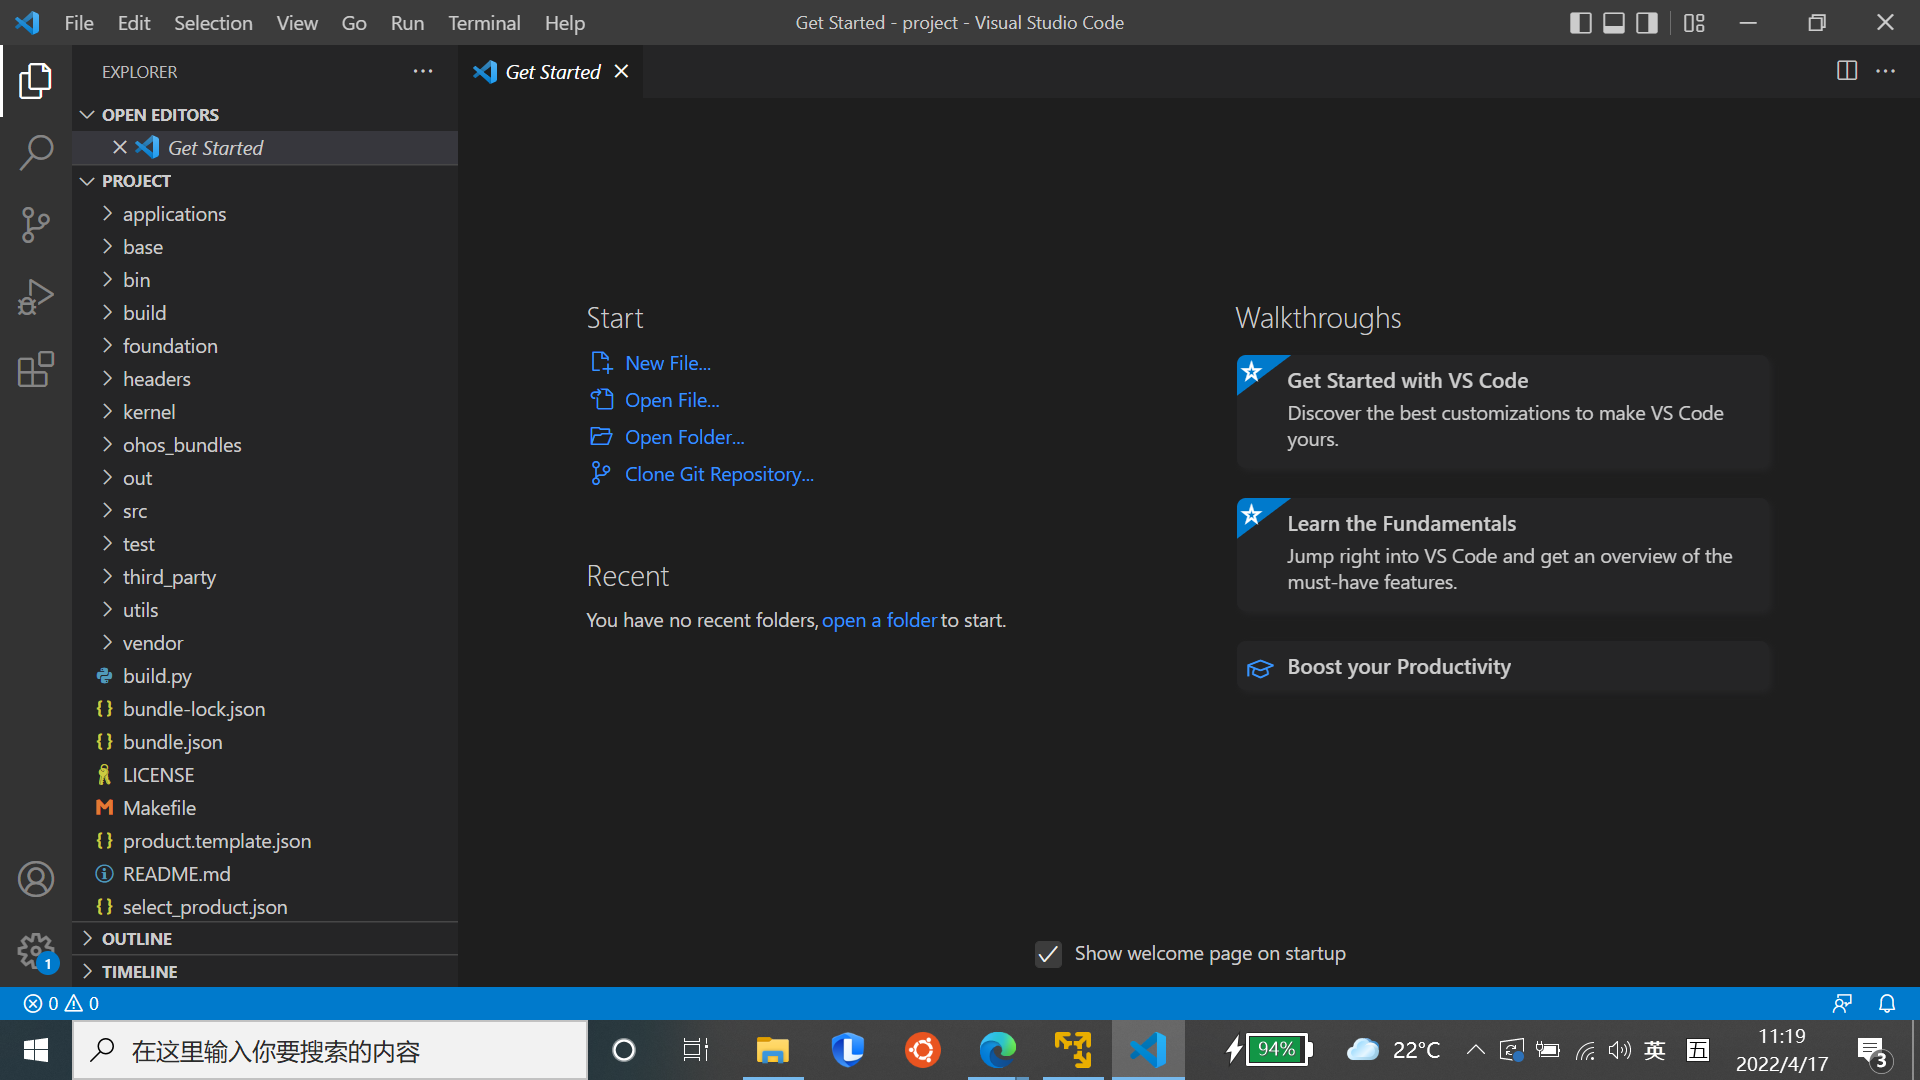Open the Search view in activity bar
This screenshot has height=1080, width=1920.
[36, 153]
